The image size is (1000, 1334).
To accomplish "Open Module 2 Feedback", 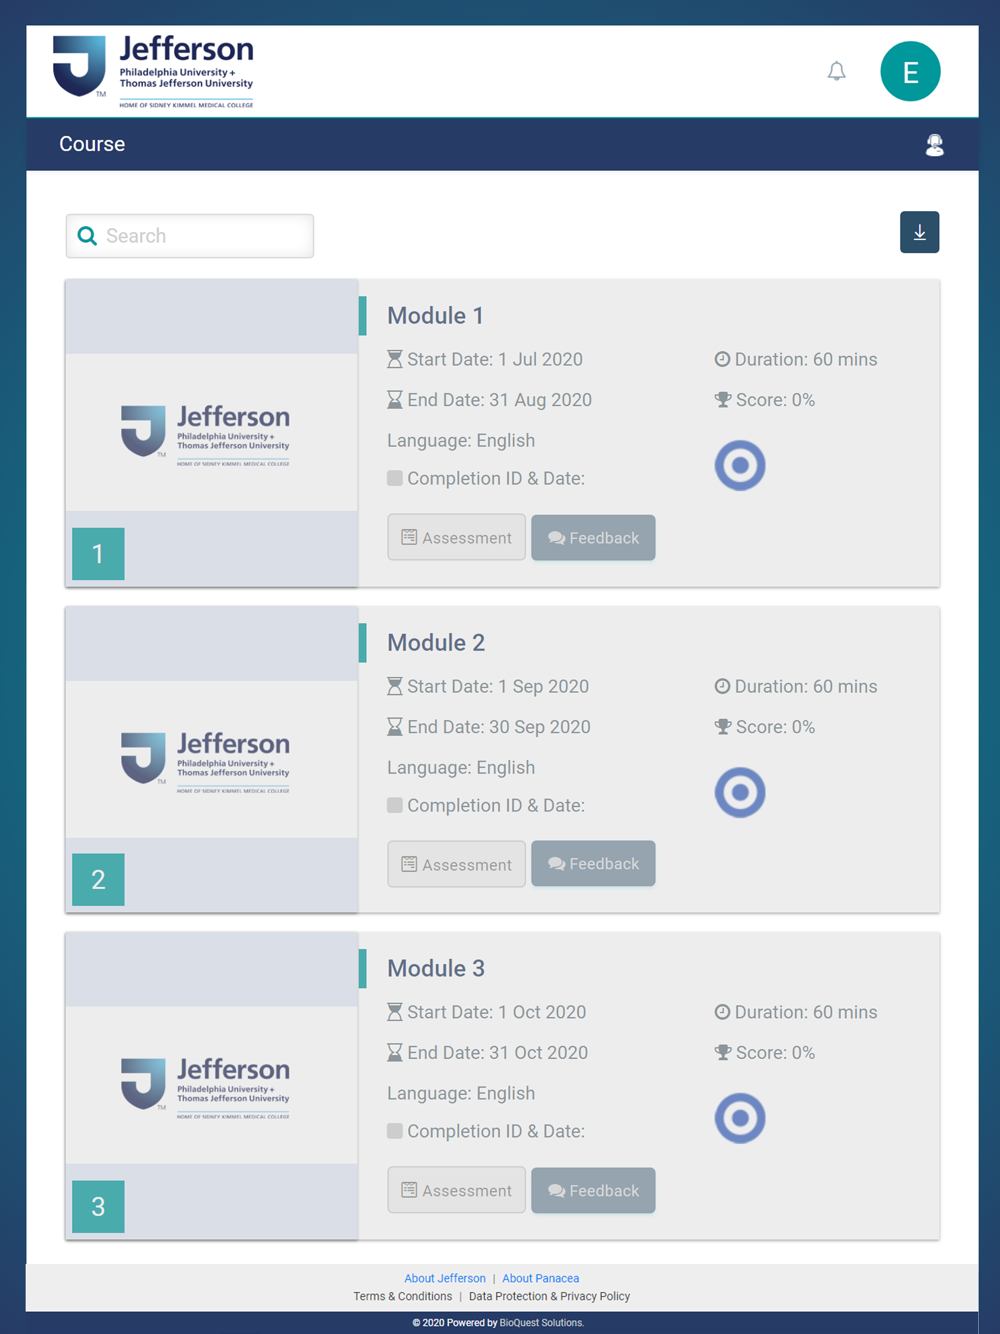I will pyautogui.click(x=593, y=864).
